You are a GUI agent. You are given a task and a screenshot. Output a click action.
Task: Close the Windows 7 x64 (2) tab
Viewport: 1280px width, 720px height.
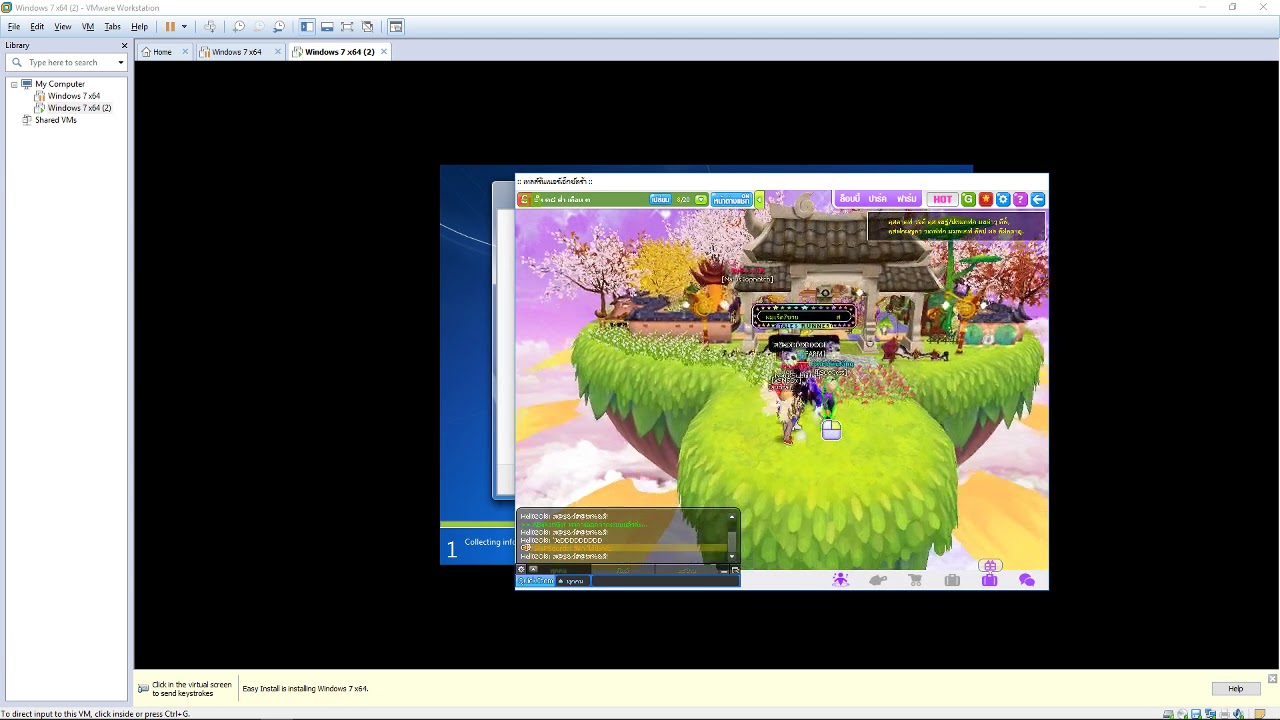coord(383,52)
